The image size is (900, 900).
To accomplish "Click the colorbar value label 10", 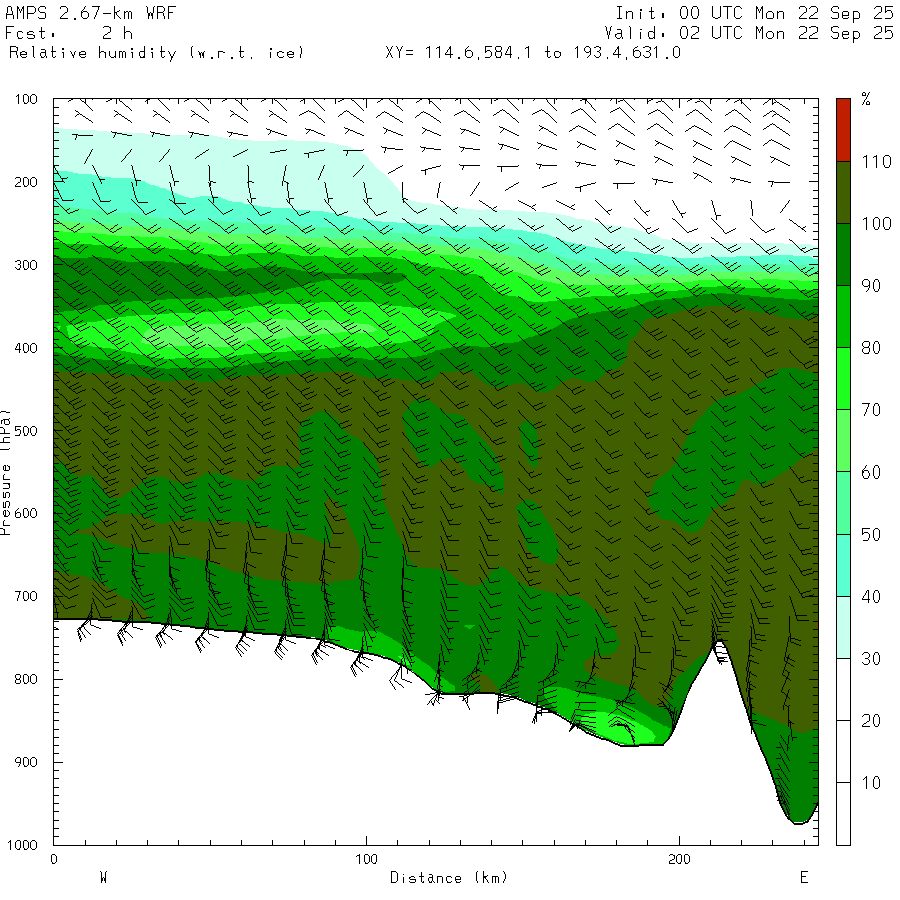I will click(871, 783).
